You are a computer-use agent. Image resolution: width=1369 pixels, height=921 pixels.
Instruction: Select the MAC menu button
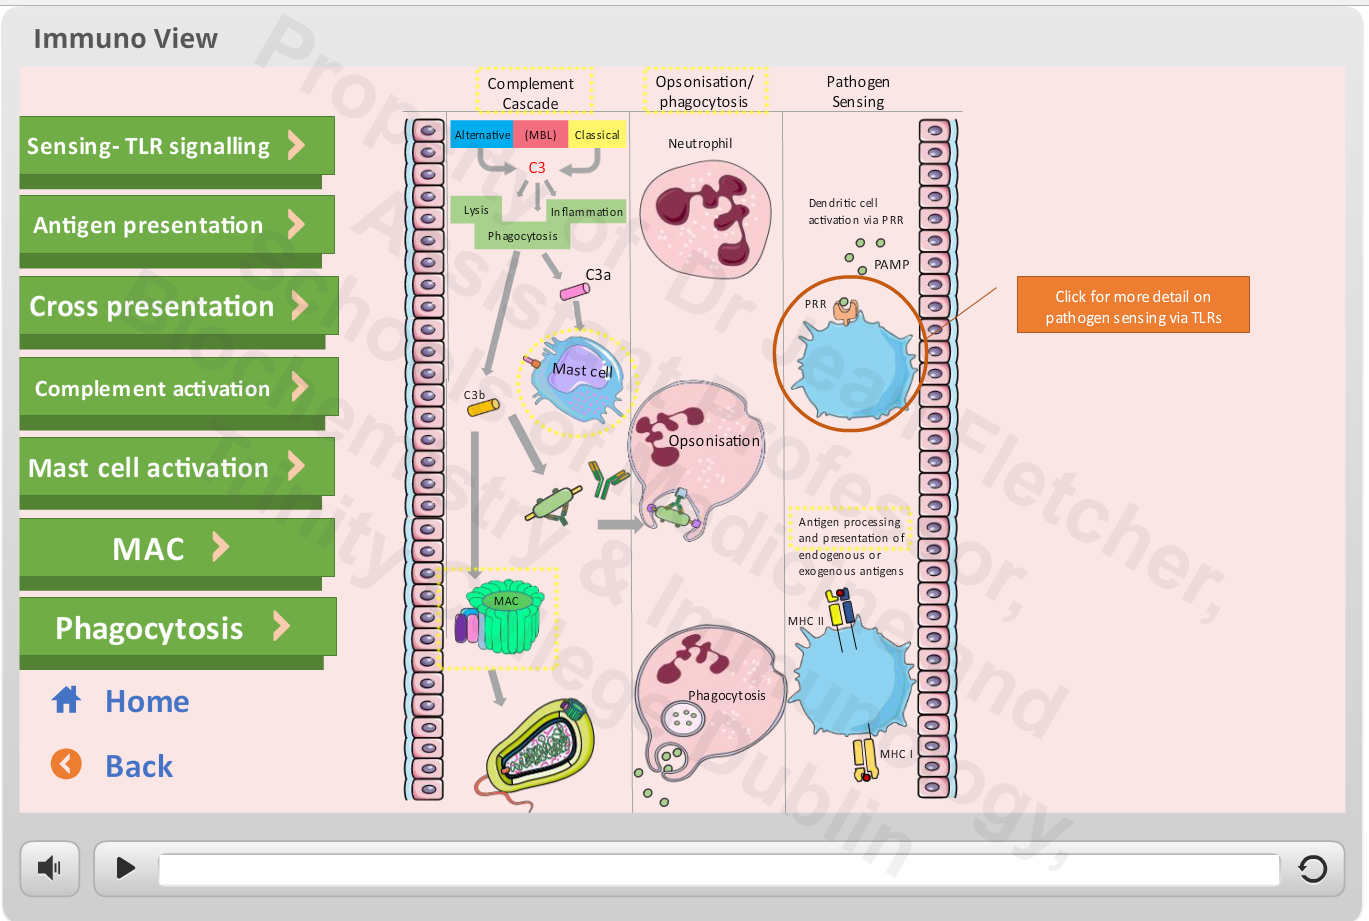[177, 547]
